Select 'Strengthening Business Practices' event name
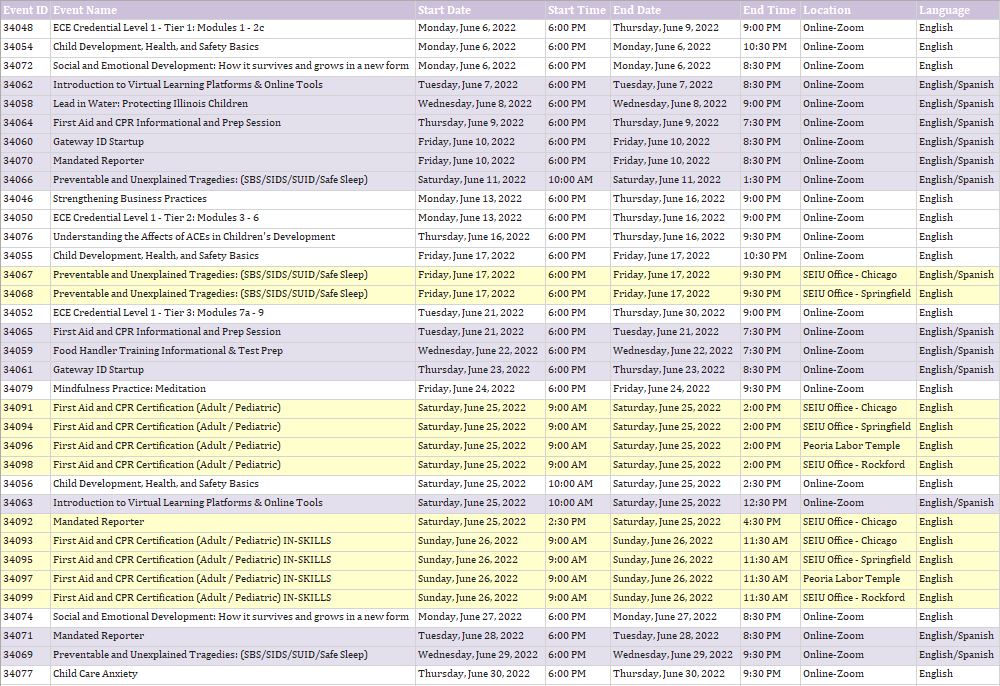Image resolution: width=1000 pixels, height=686 pixels. click(x=129, y=198)
